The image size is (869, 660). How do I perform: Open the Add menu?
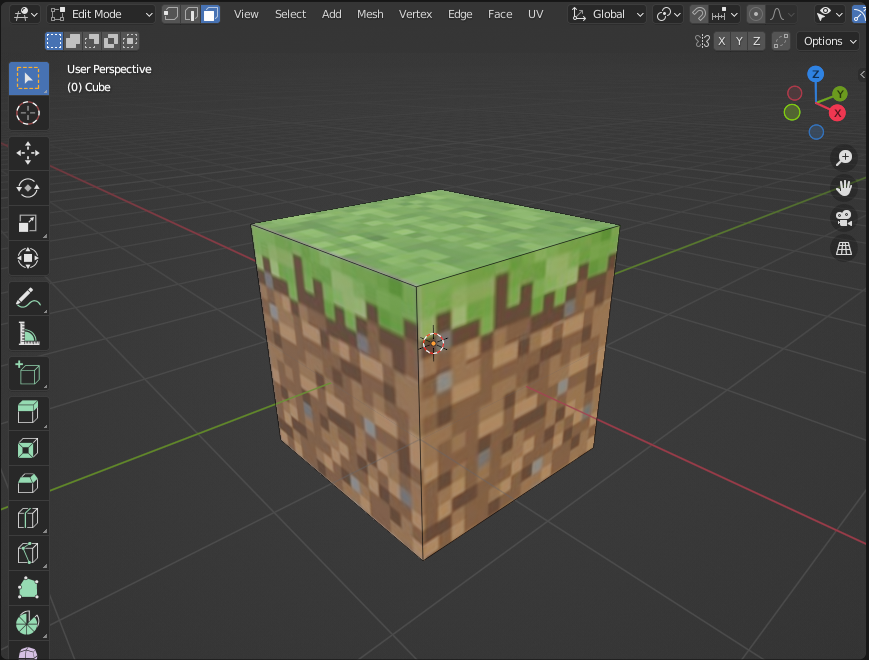pyautogui.click(x=331, y=14)
